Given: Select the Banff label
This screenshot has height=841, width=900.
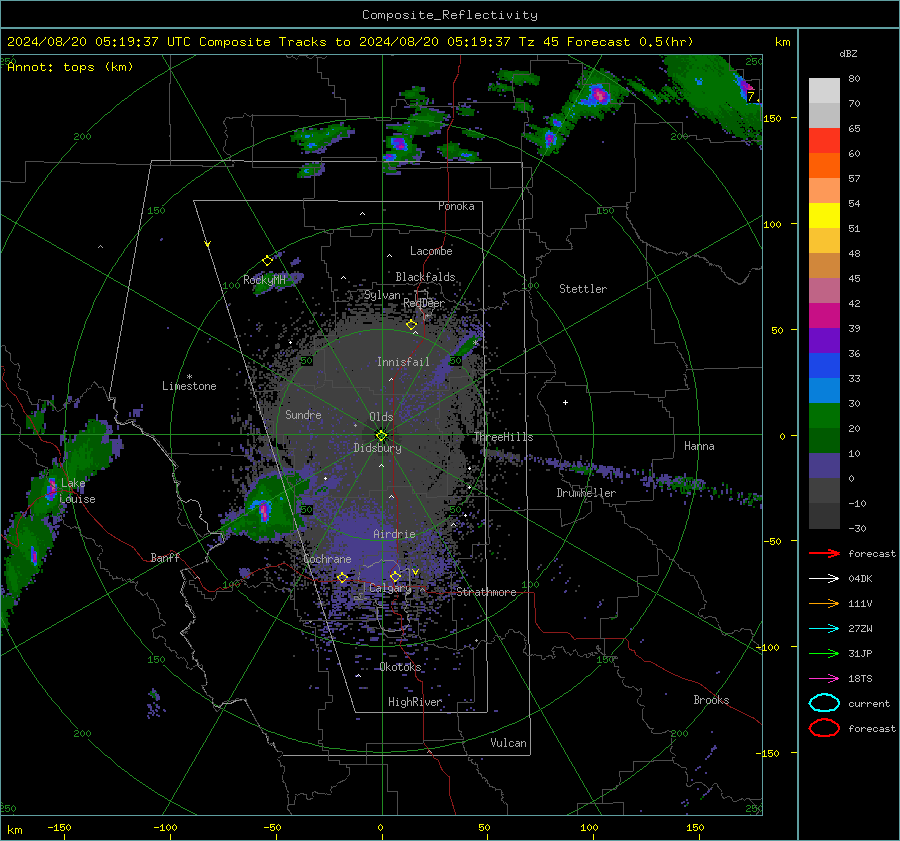Looking at the screenshot, I should pos(165,557).
